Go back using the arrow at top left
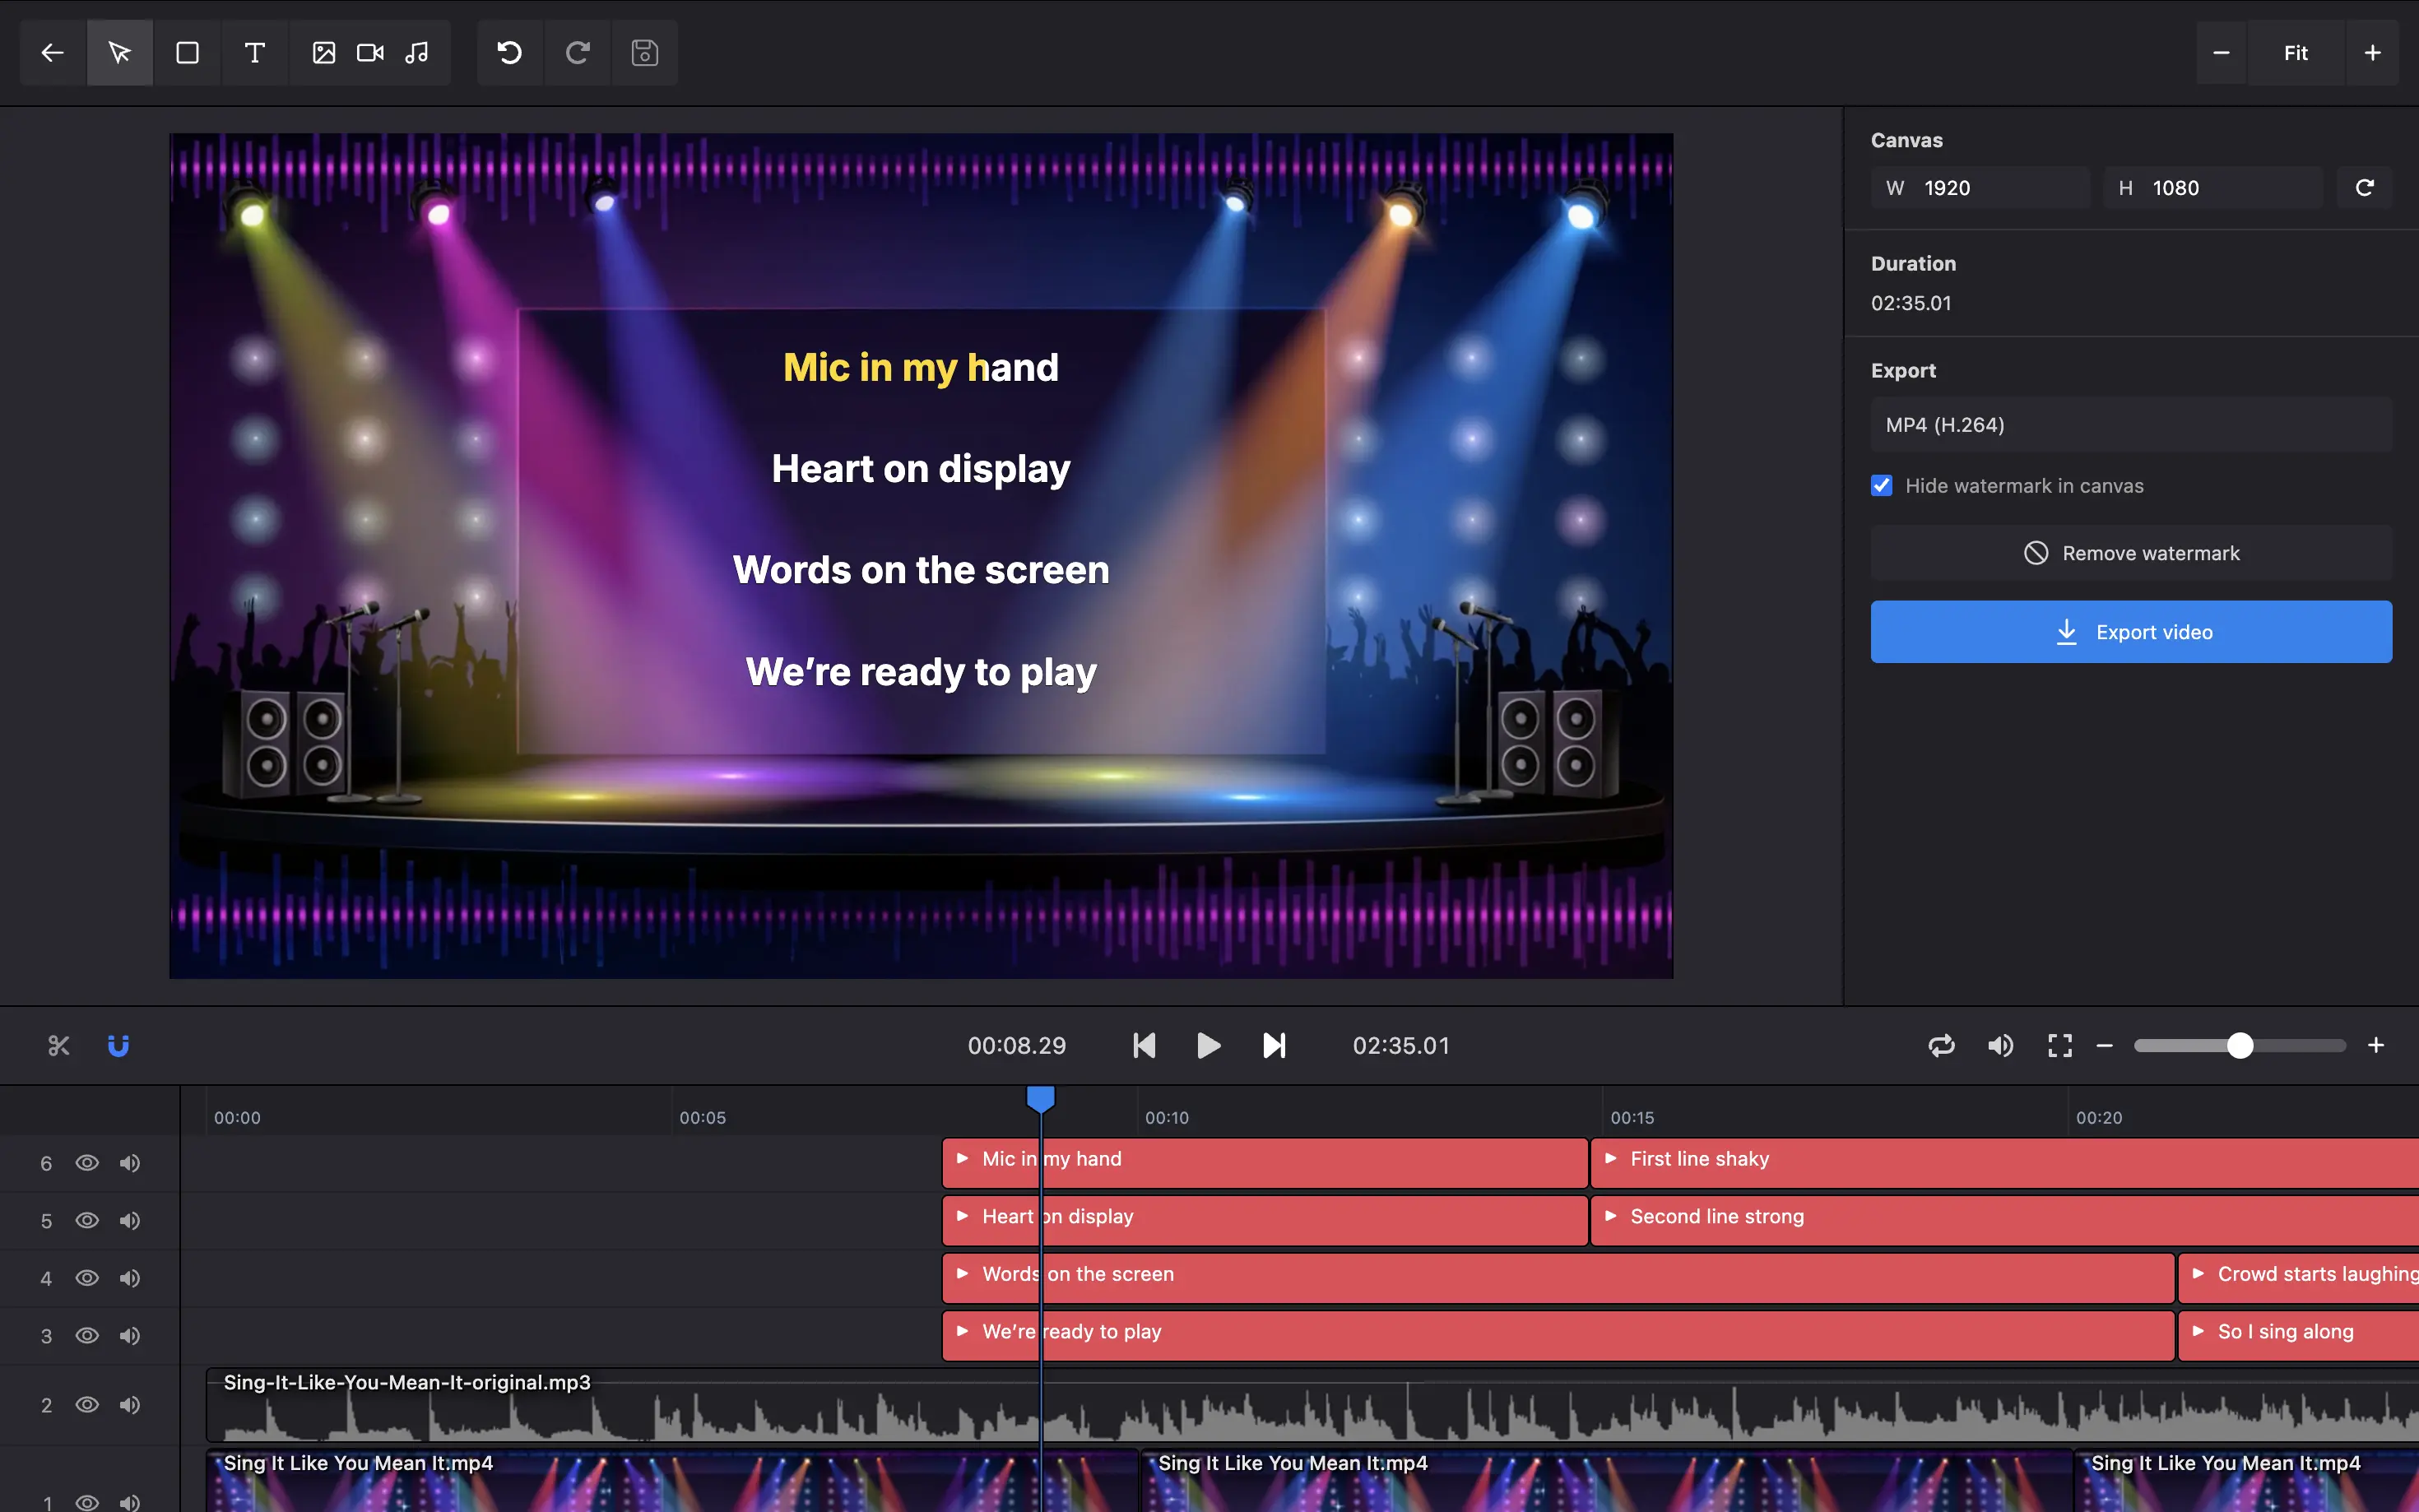The width and height of the screenshot is (2419, 1512). coord(51,52)
